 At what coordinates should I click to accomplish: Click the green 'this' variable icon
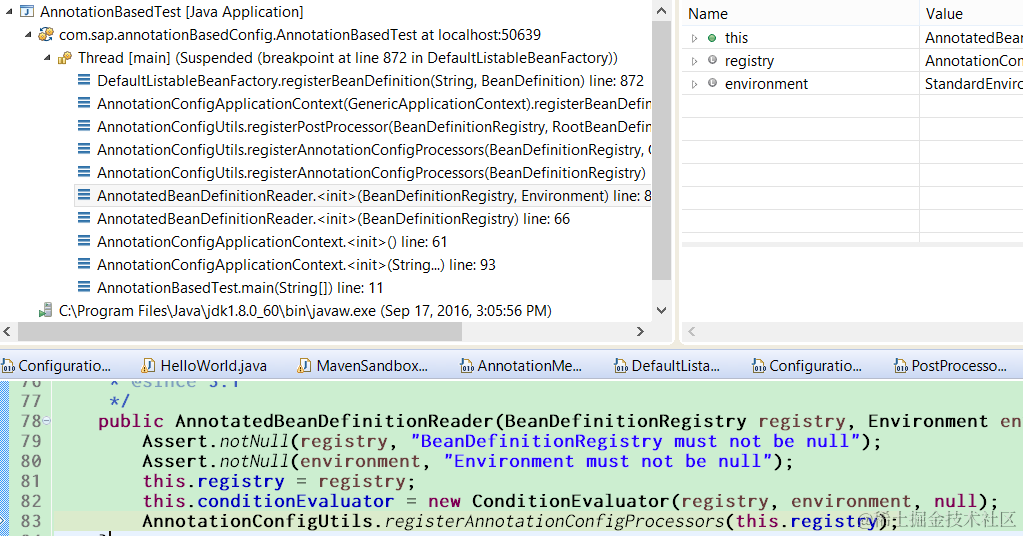(x=712, y=38)
